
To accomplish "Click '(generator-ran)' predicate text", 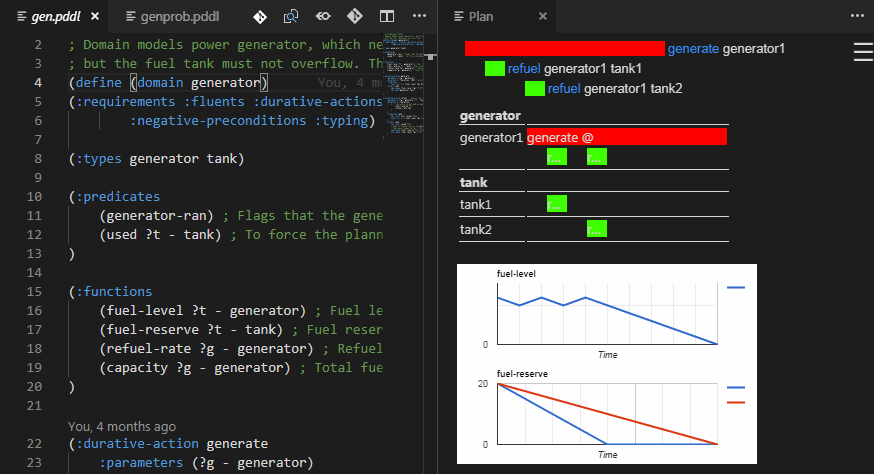I will (x=157, y=215).
